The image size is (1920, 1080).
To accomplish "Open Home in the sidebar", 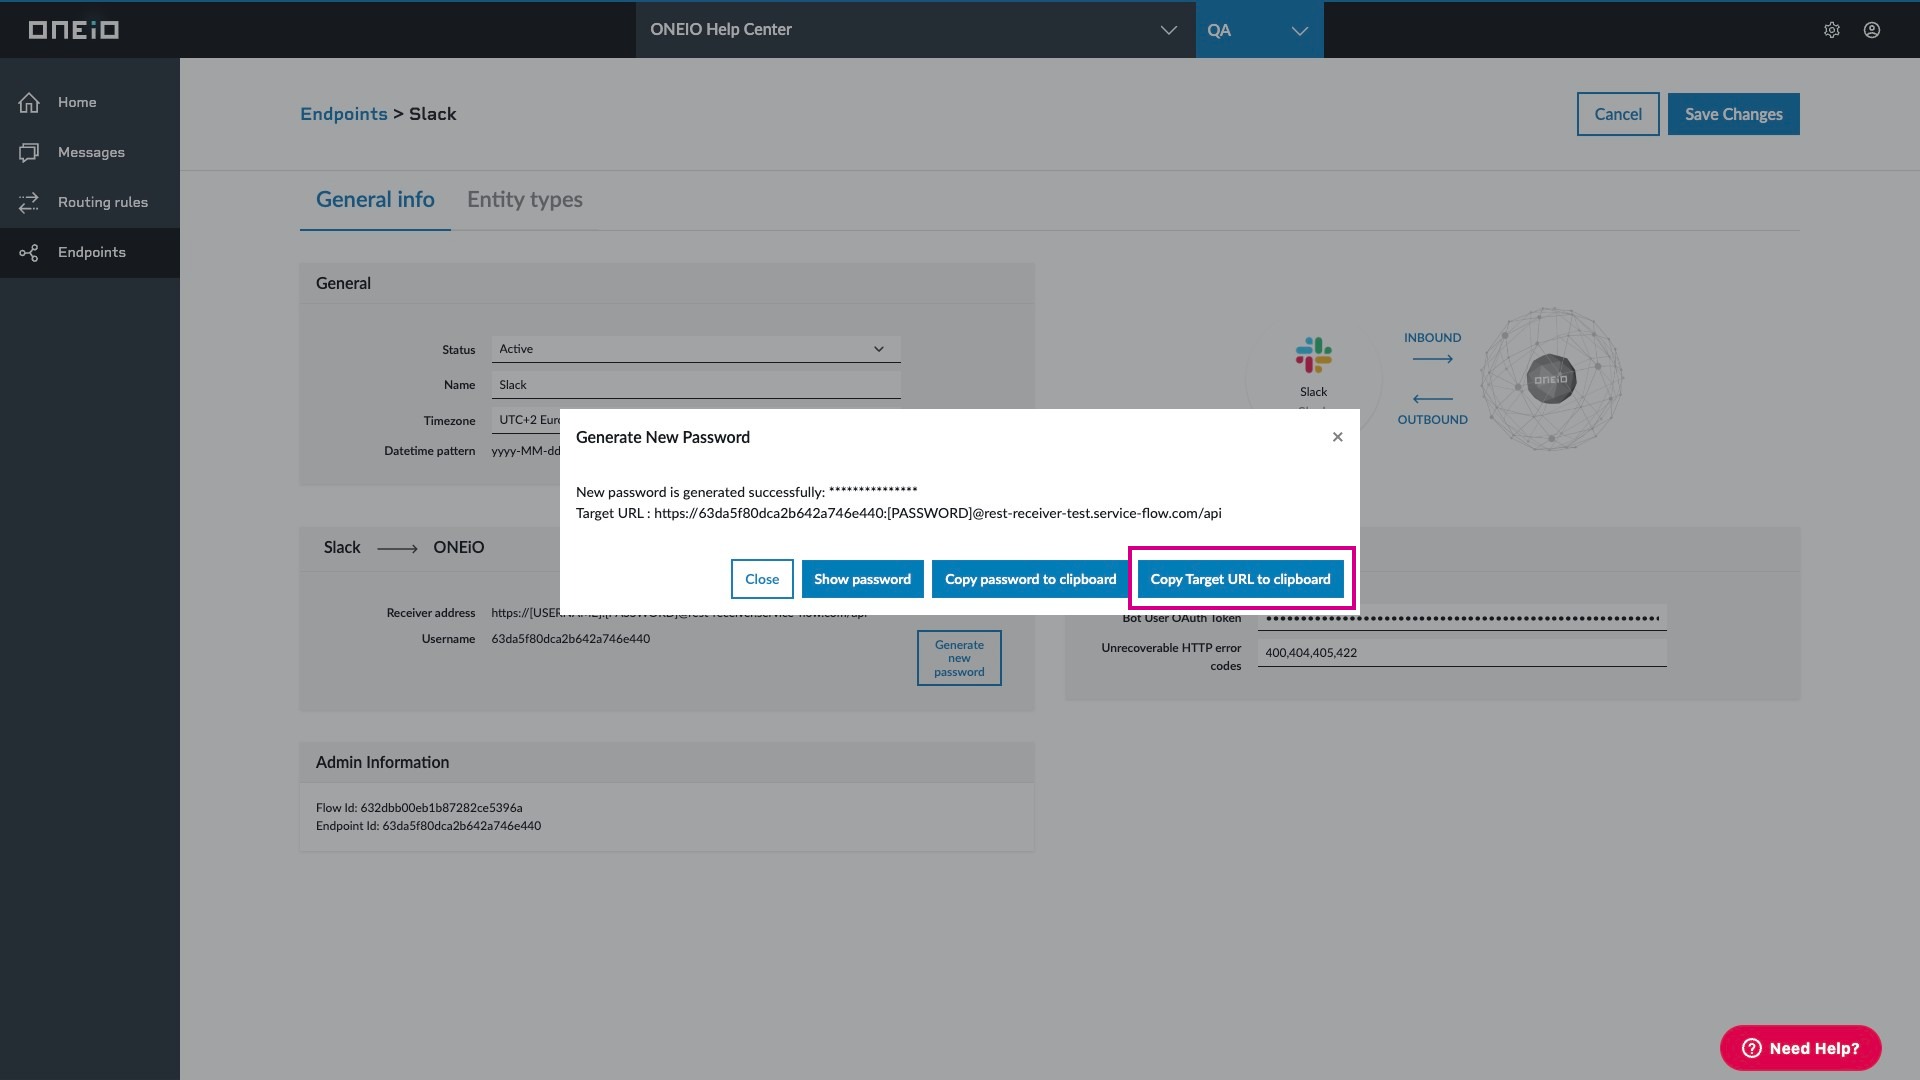I will pyautogui.click(x=90, y=102).
